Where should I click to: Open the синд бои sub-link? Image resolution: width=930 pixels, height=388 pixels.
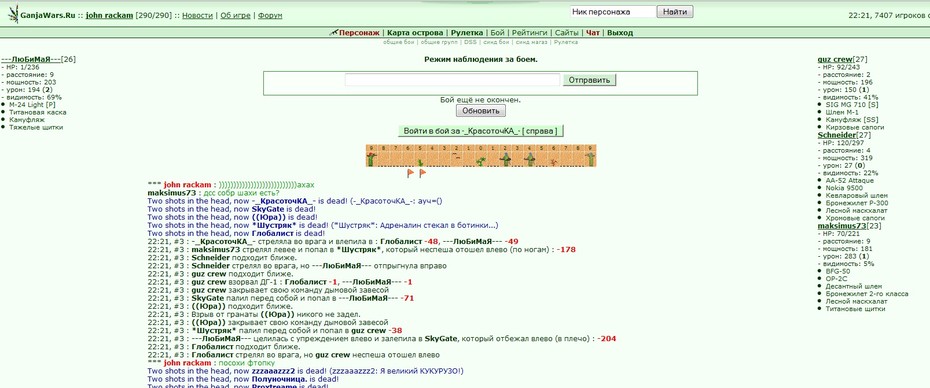coord(496,42)
